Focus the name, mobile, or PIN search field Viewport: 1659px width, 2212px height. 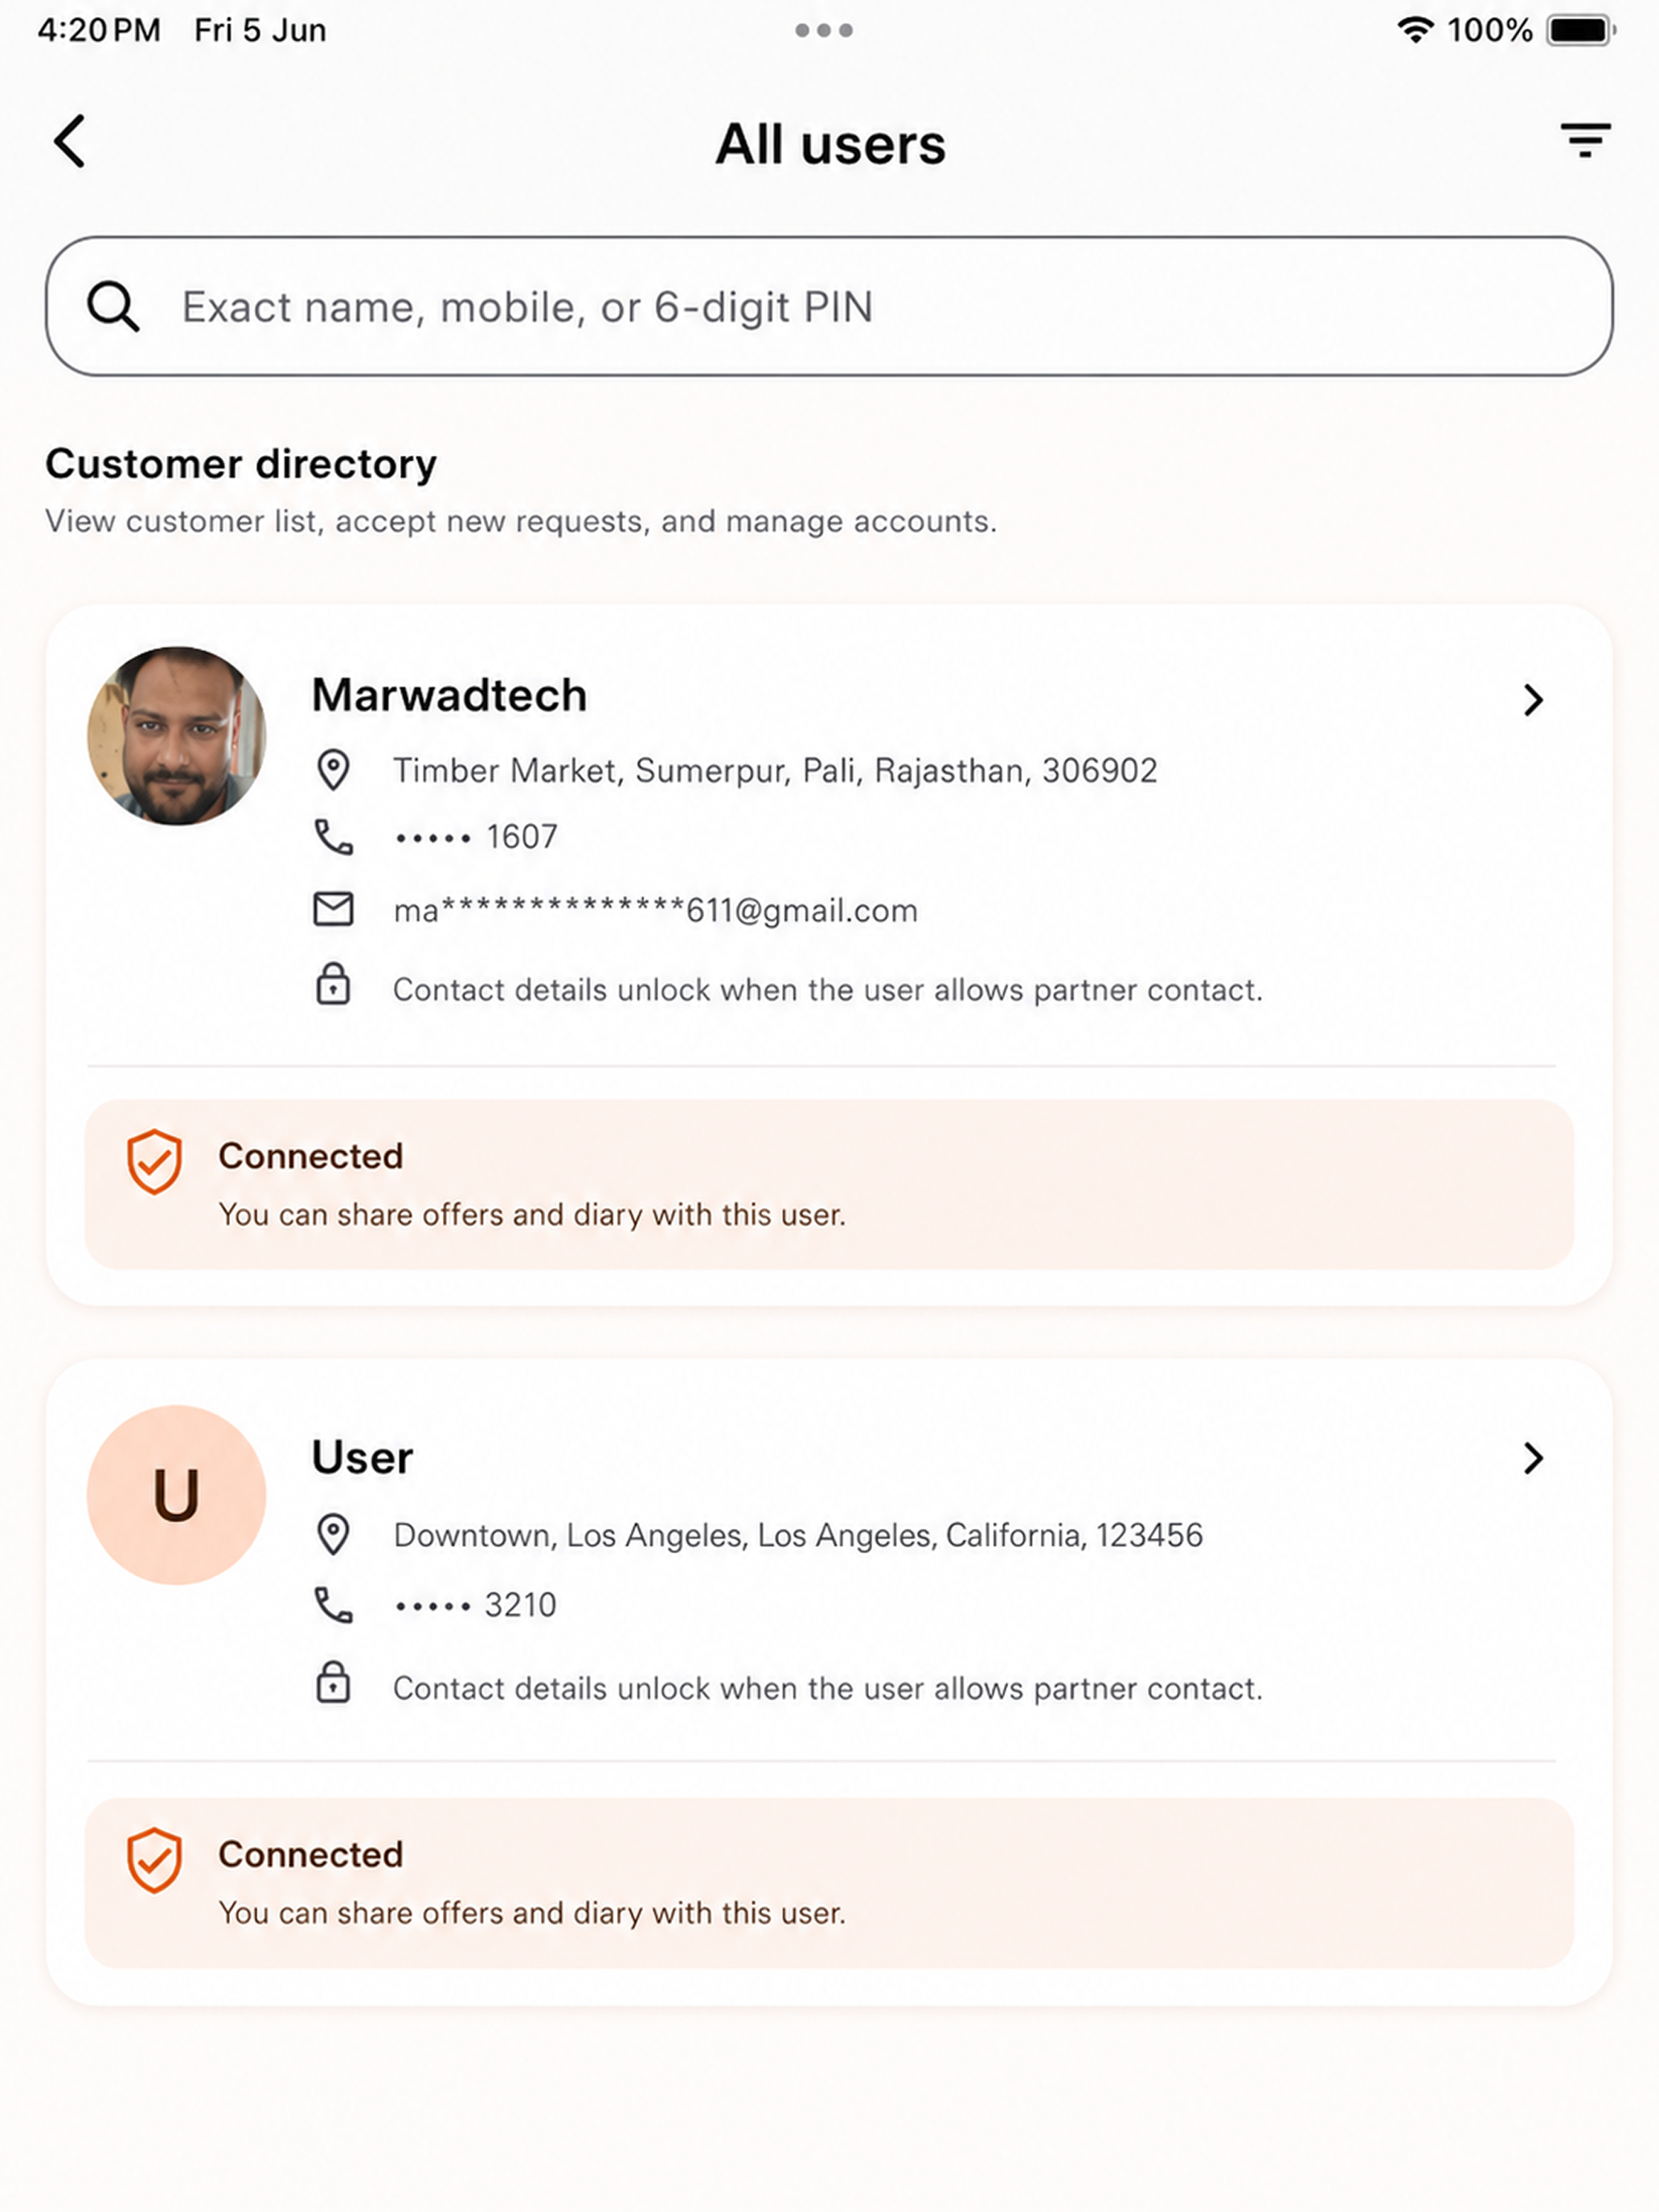click(x=829, y=306)
